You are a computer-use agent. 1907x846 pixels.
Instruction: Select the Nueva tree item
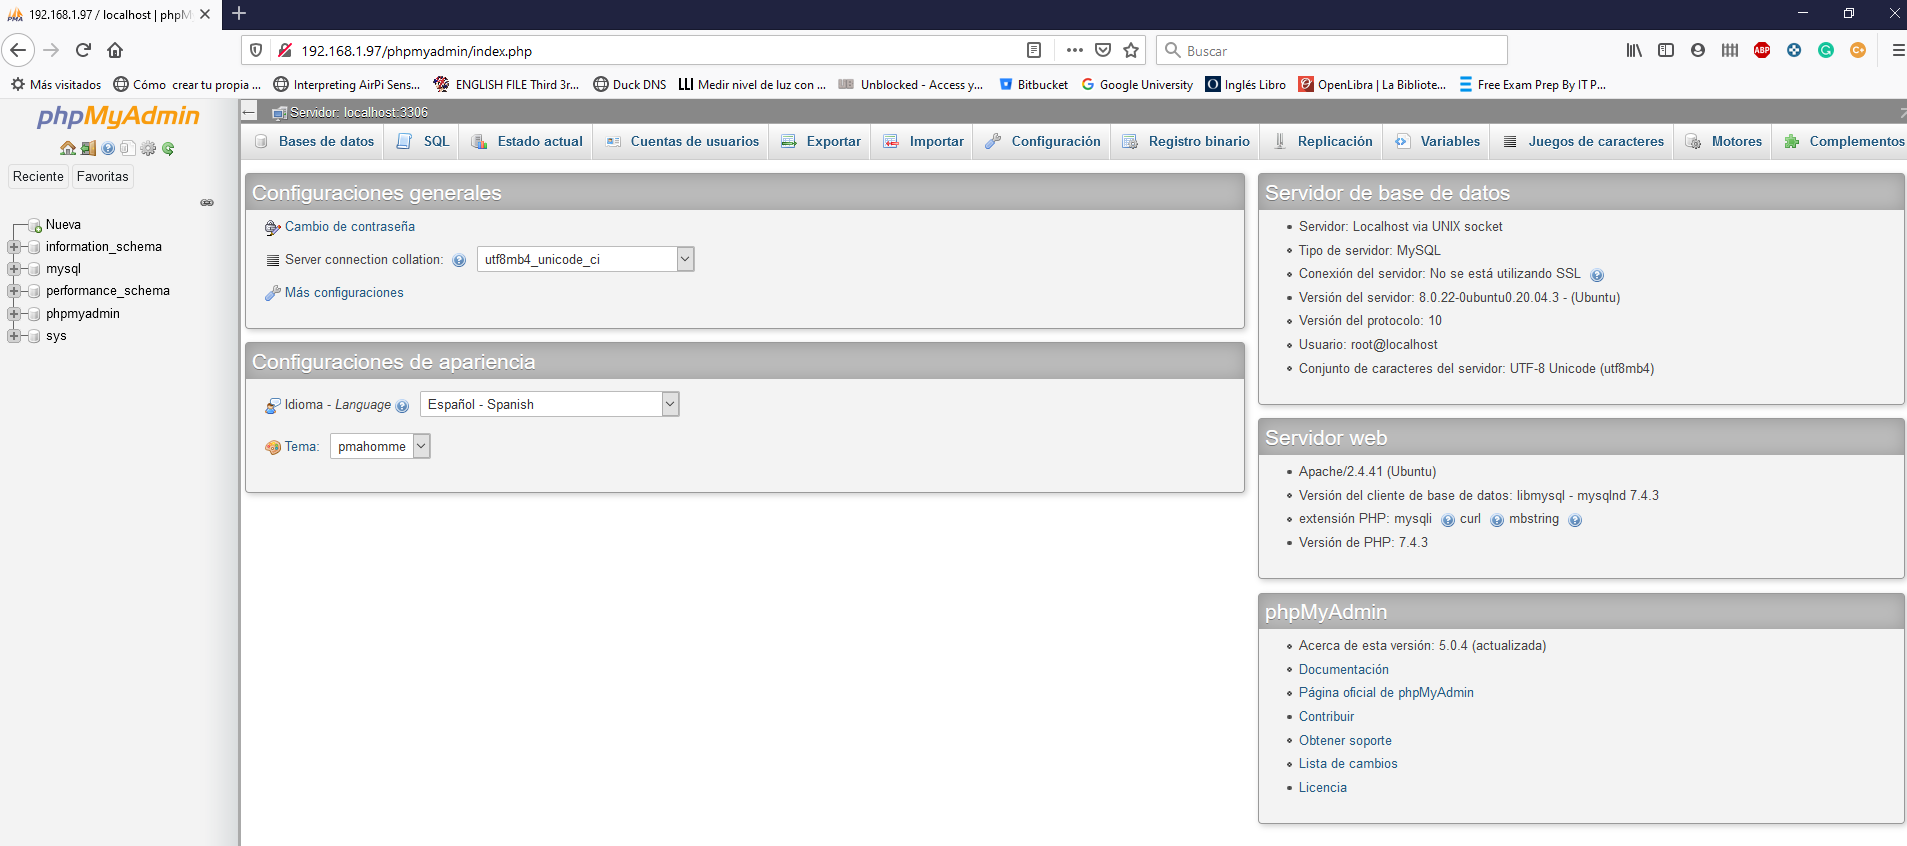(x=63, y=225)
